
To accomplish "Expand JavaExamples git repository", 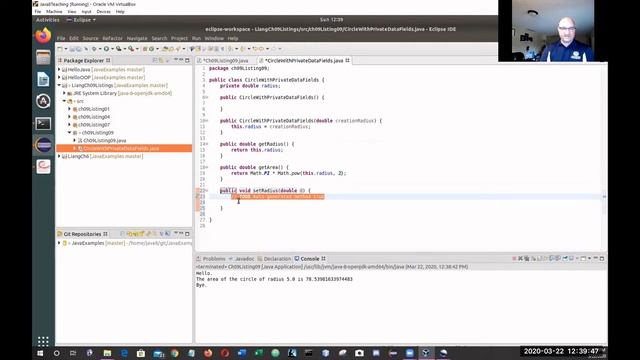I will (x=59, y=243).
